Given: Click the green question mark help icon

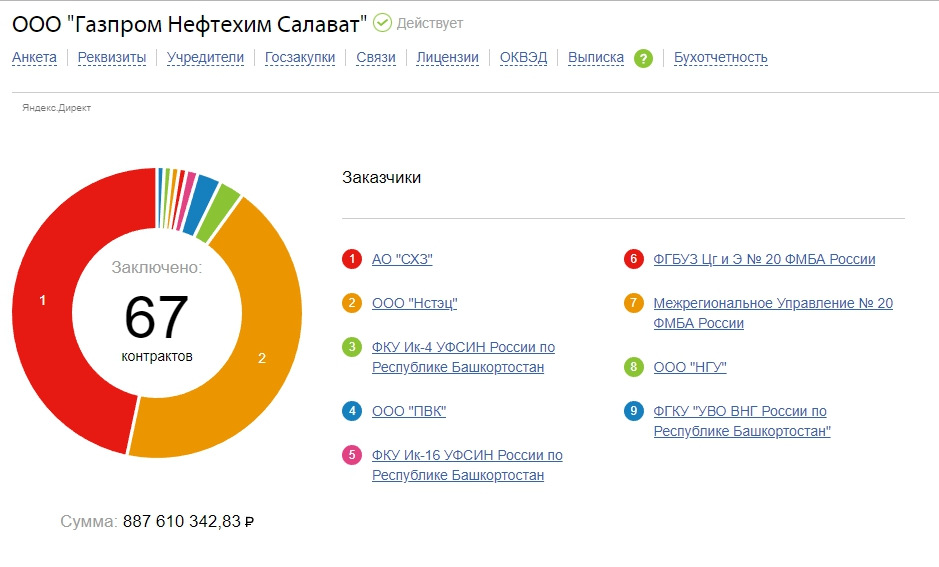Looking at the screenshot, I should (x=643, y=59).
